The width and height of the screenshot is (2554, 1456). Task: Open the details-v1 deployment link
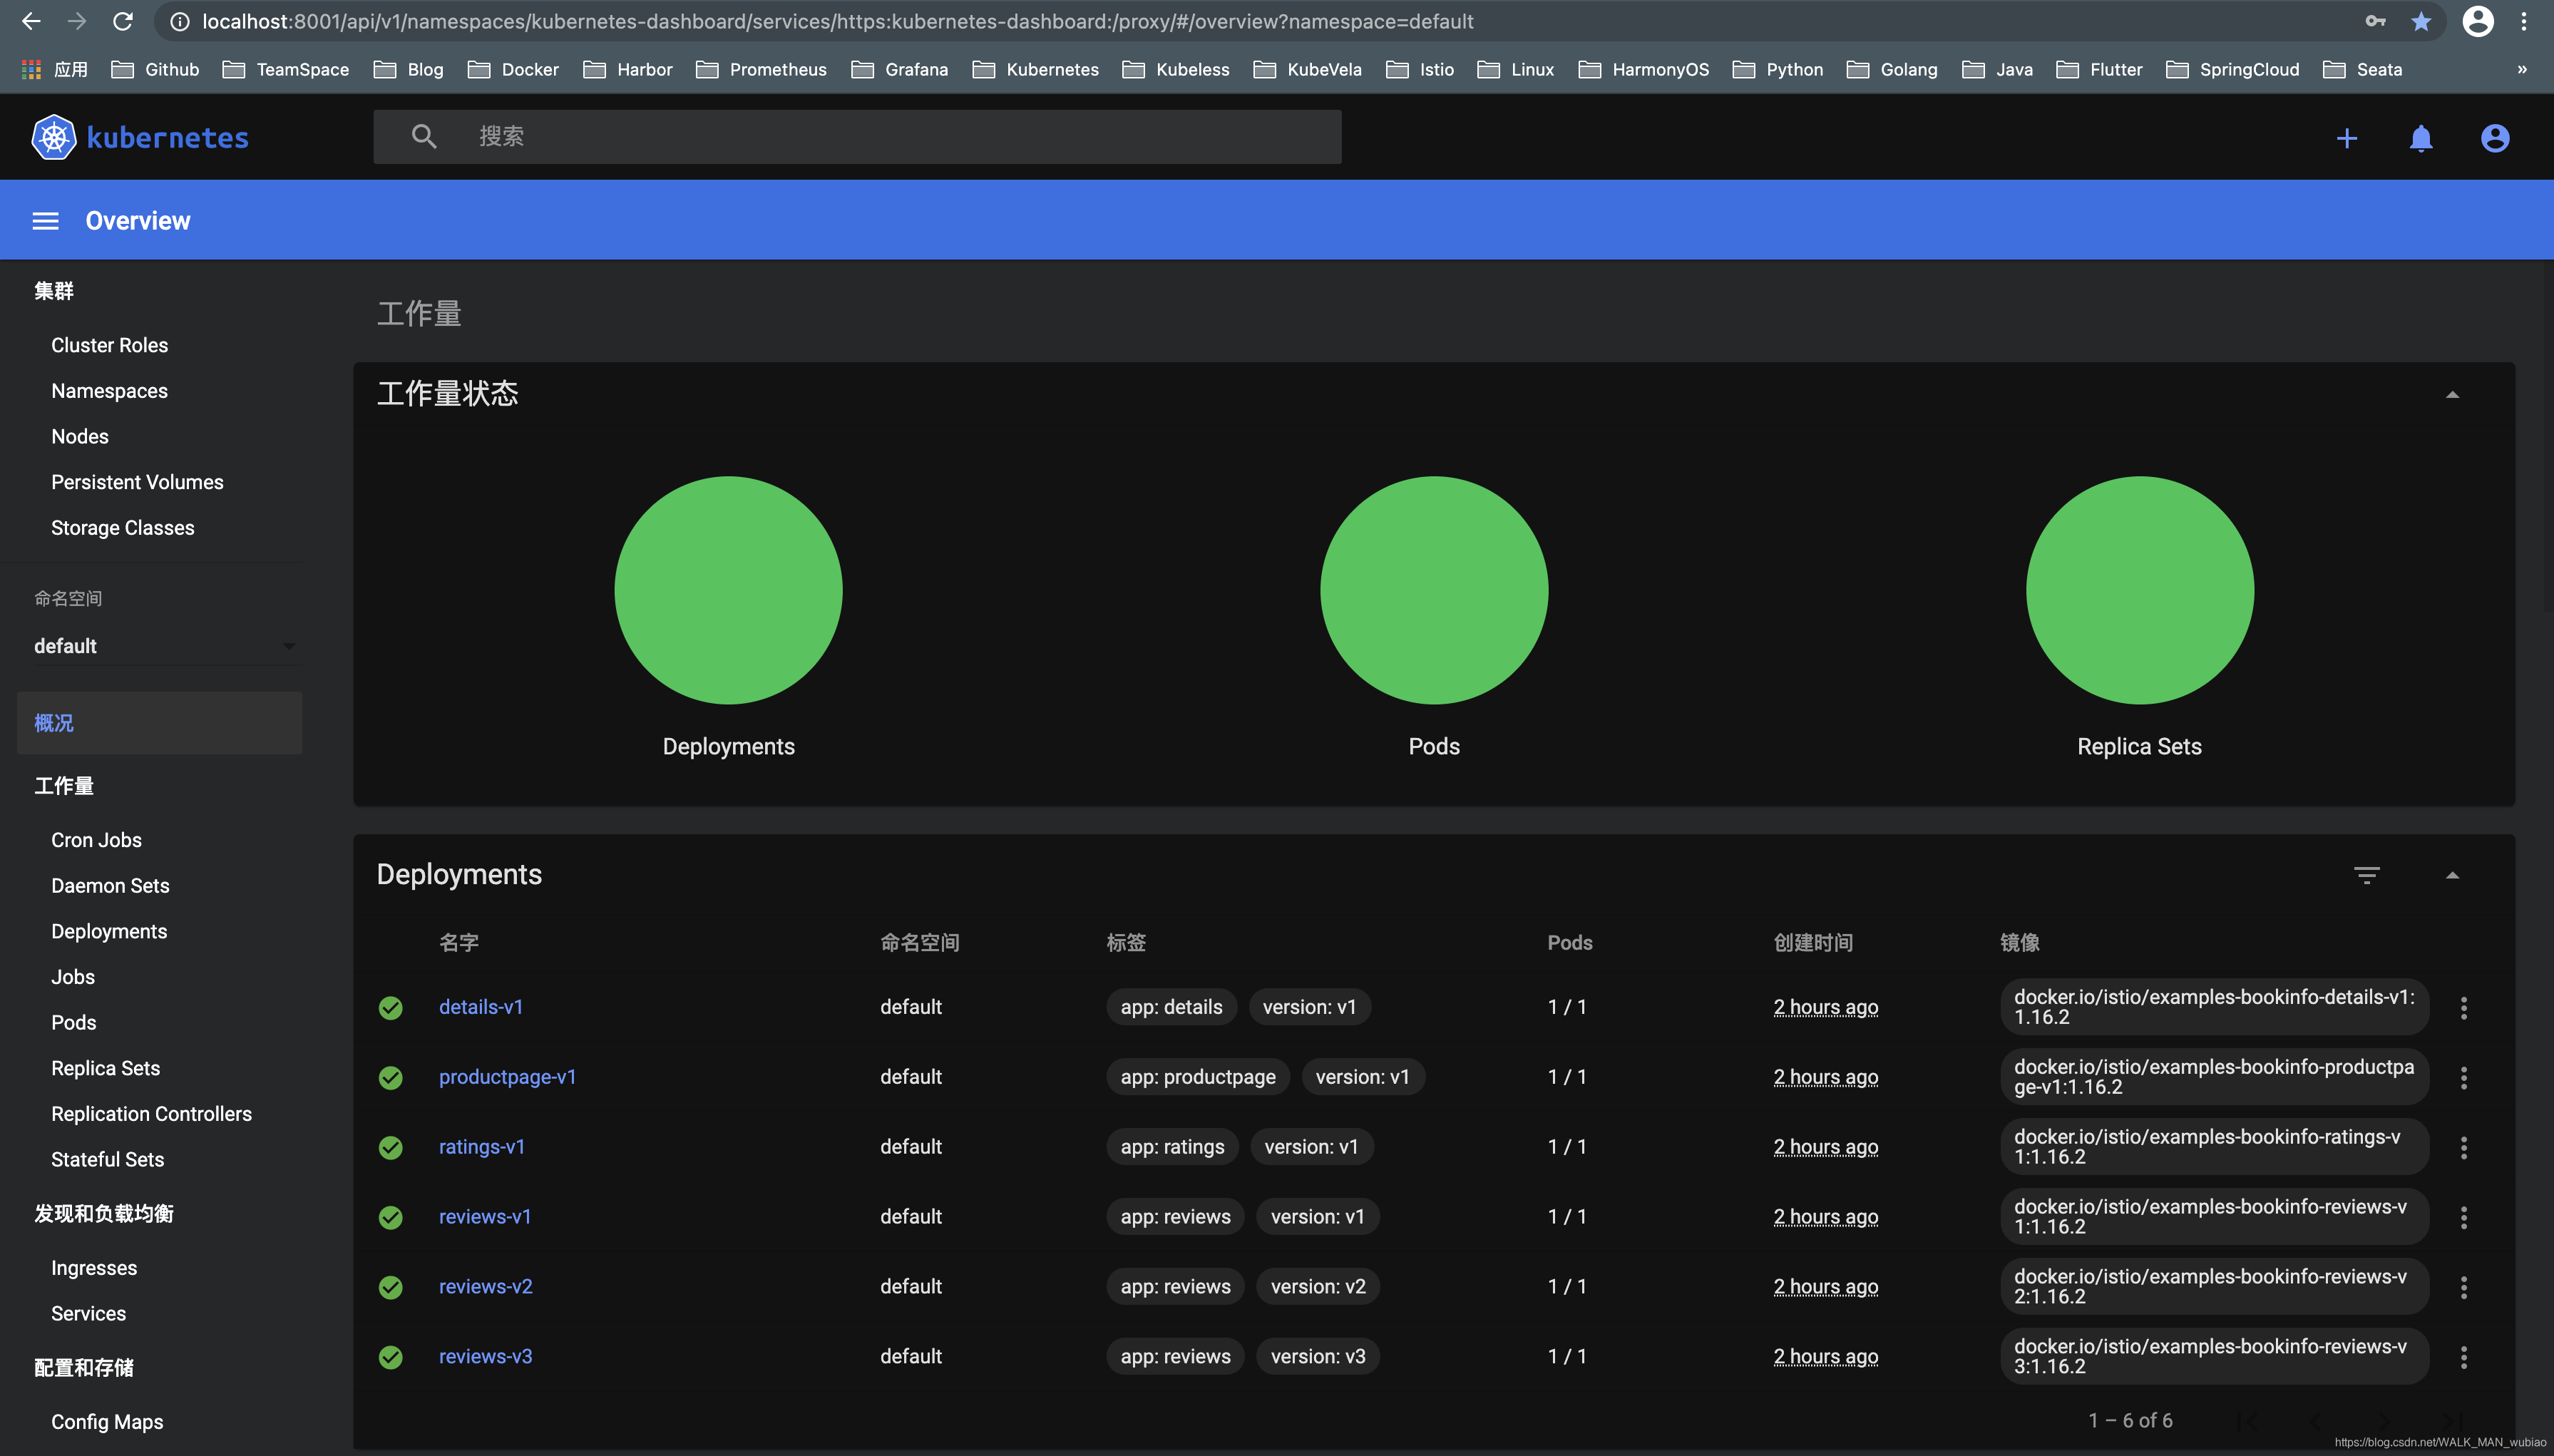pyautogui.click(x=481, y=1007)
